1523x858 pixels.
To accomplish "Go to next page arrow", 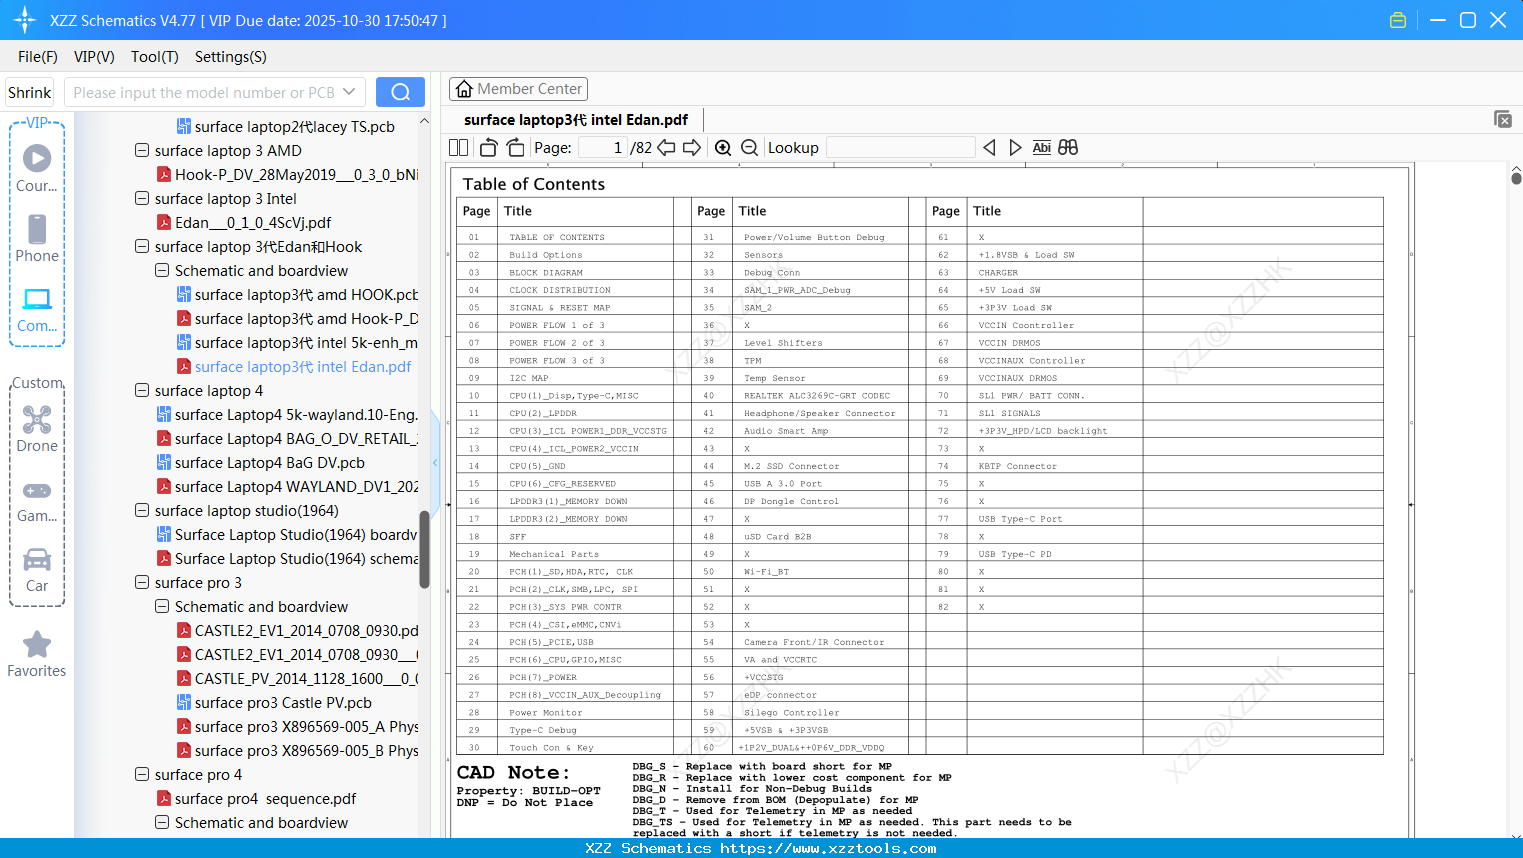I will click(x=692, y=147).
